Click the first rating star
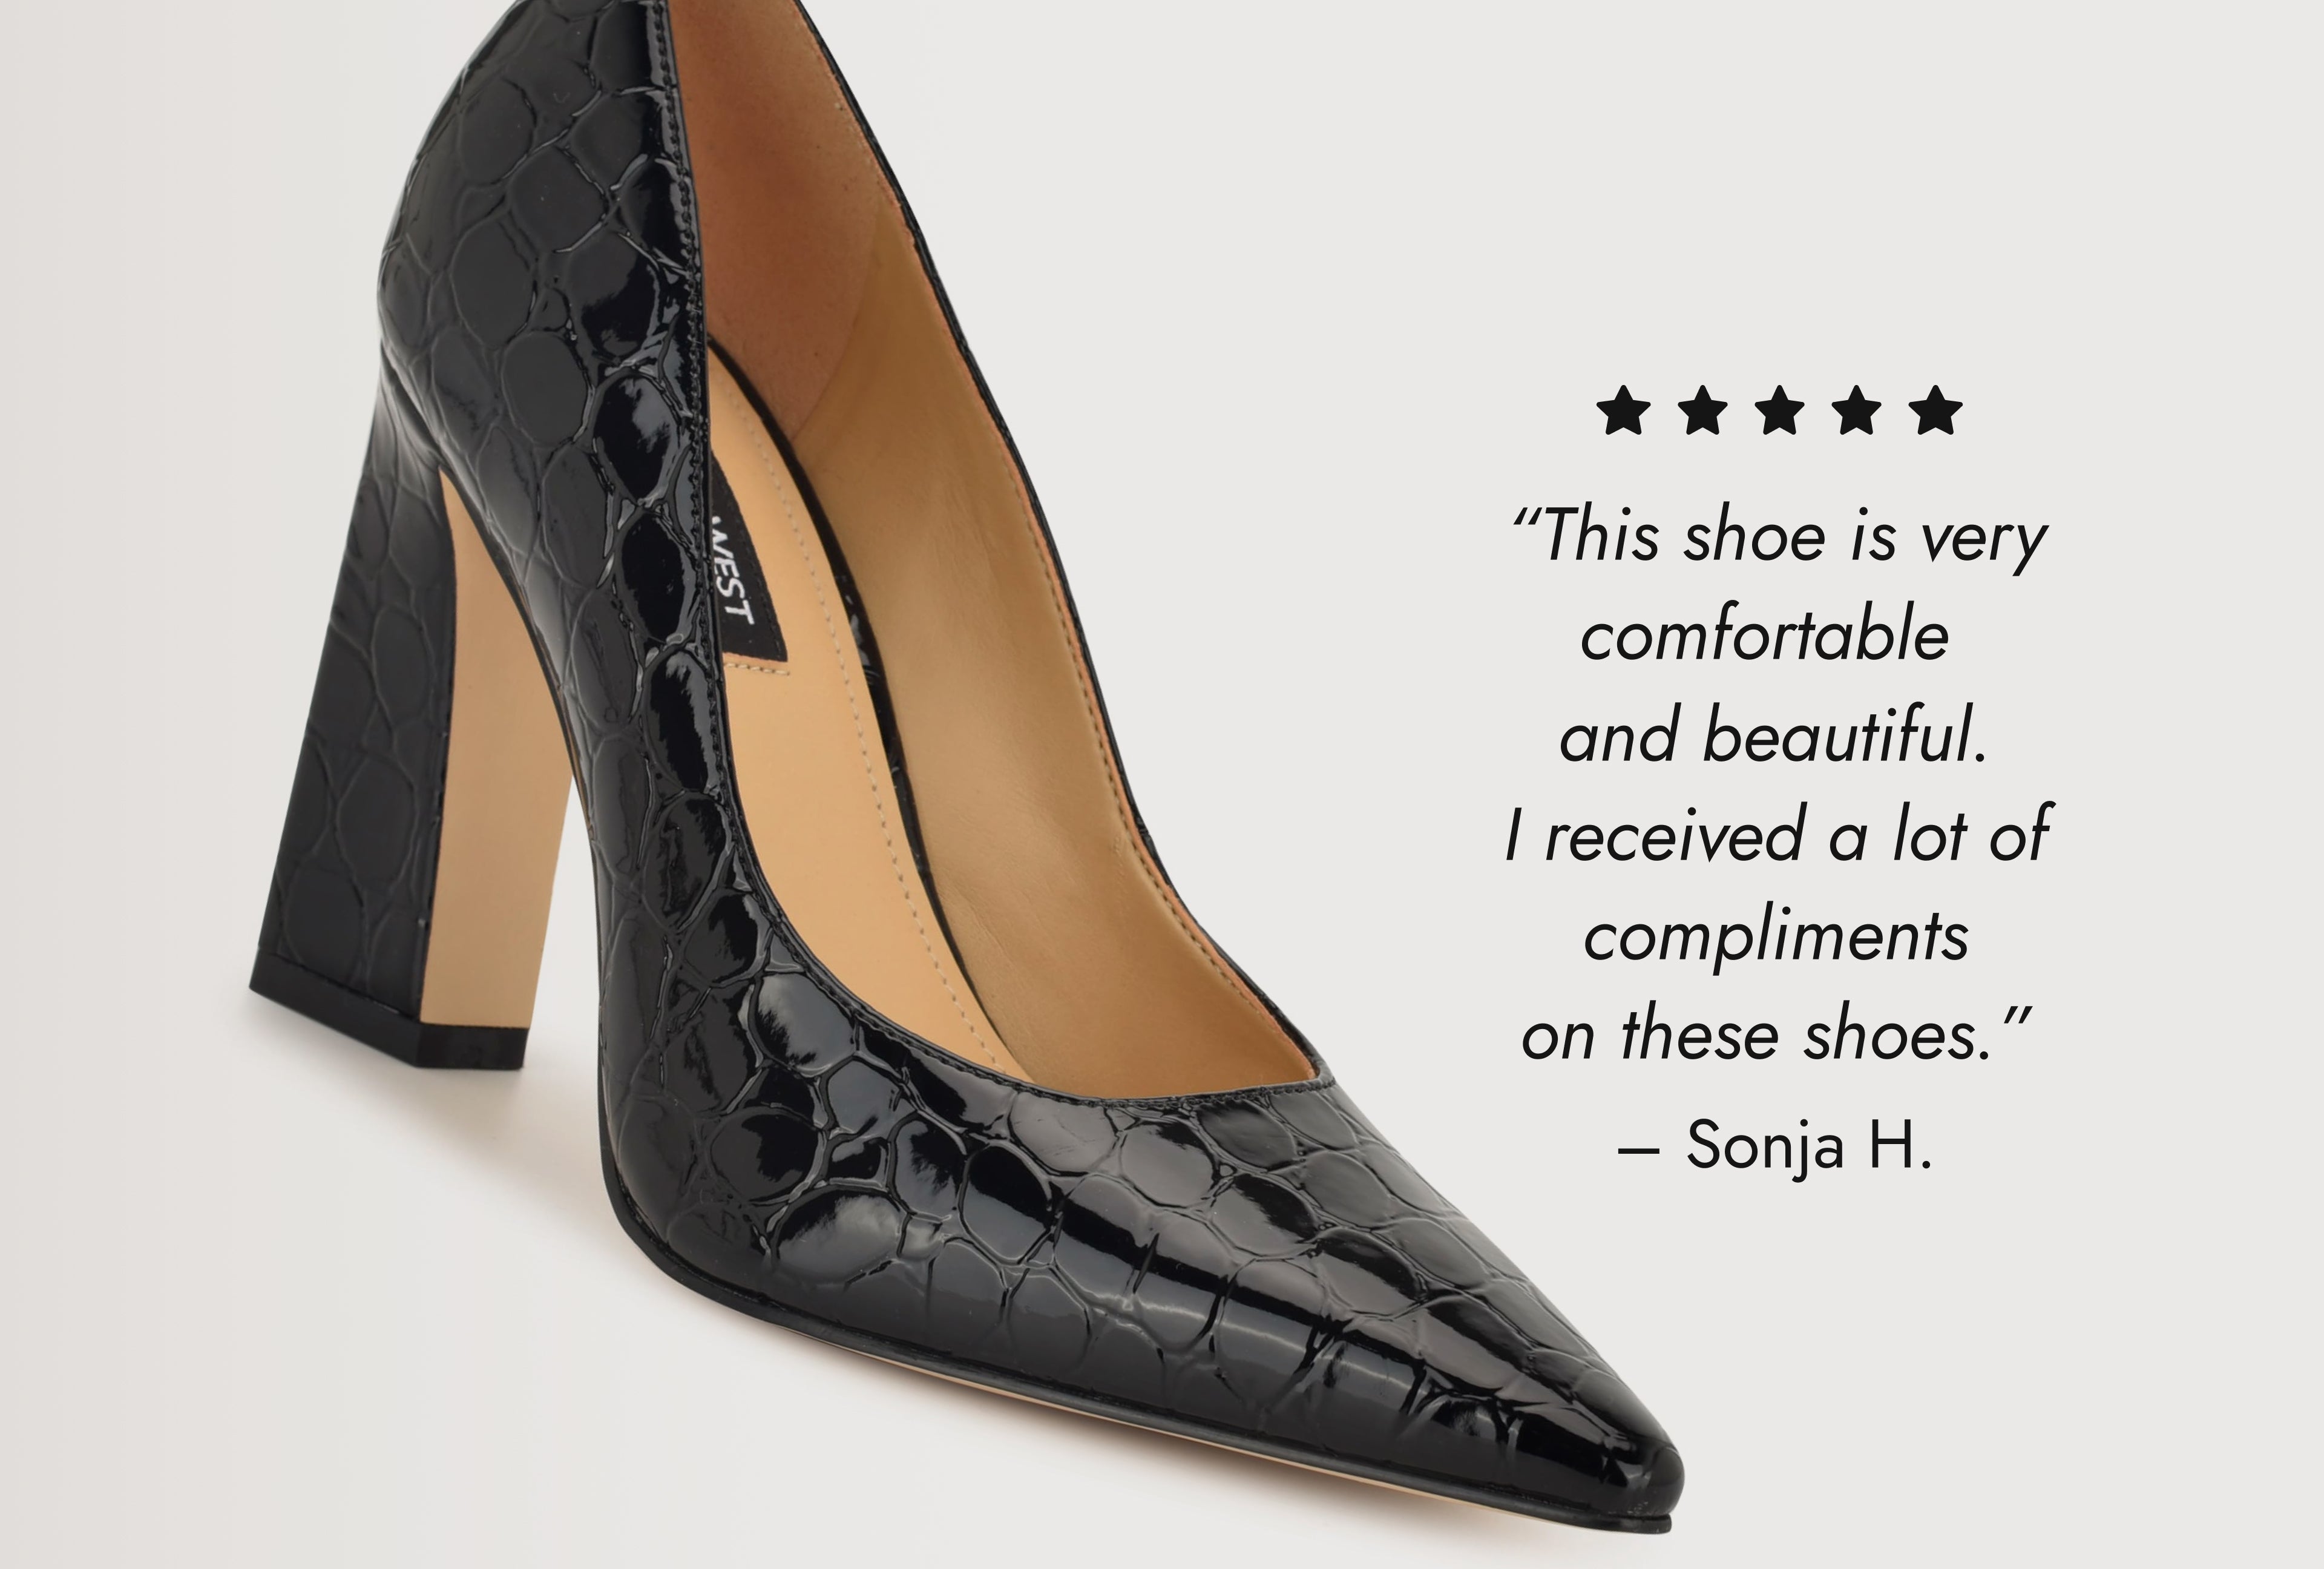Screen dimensions: 2324x1569 click(x=1623, y=410)
